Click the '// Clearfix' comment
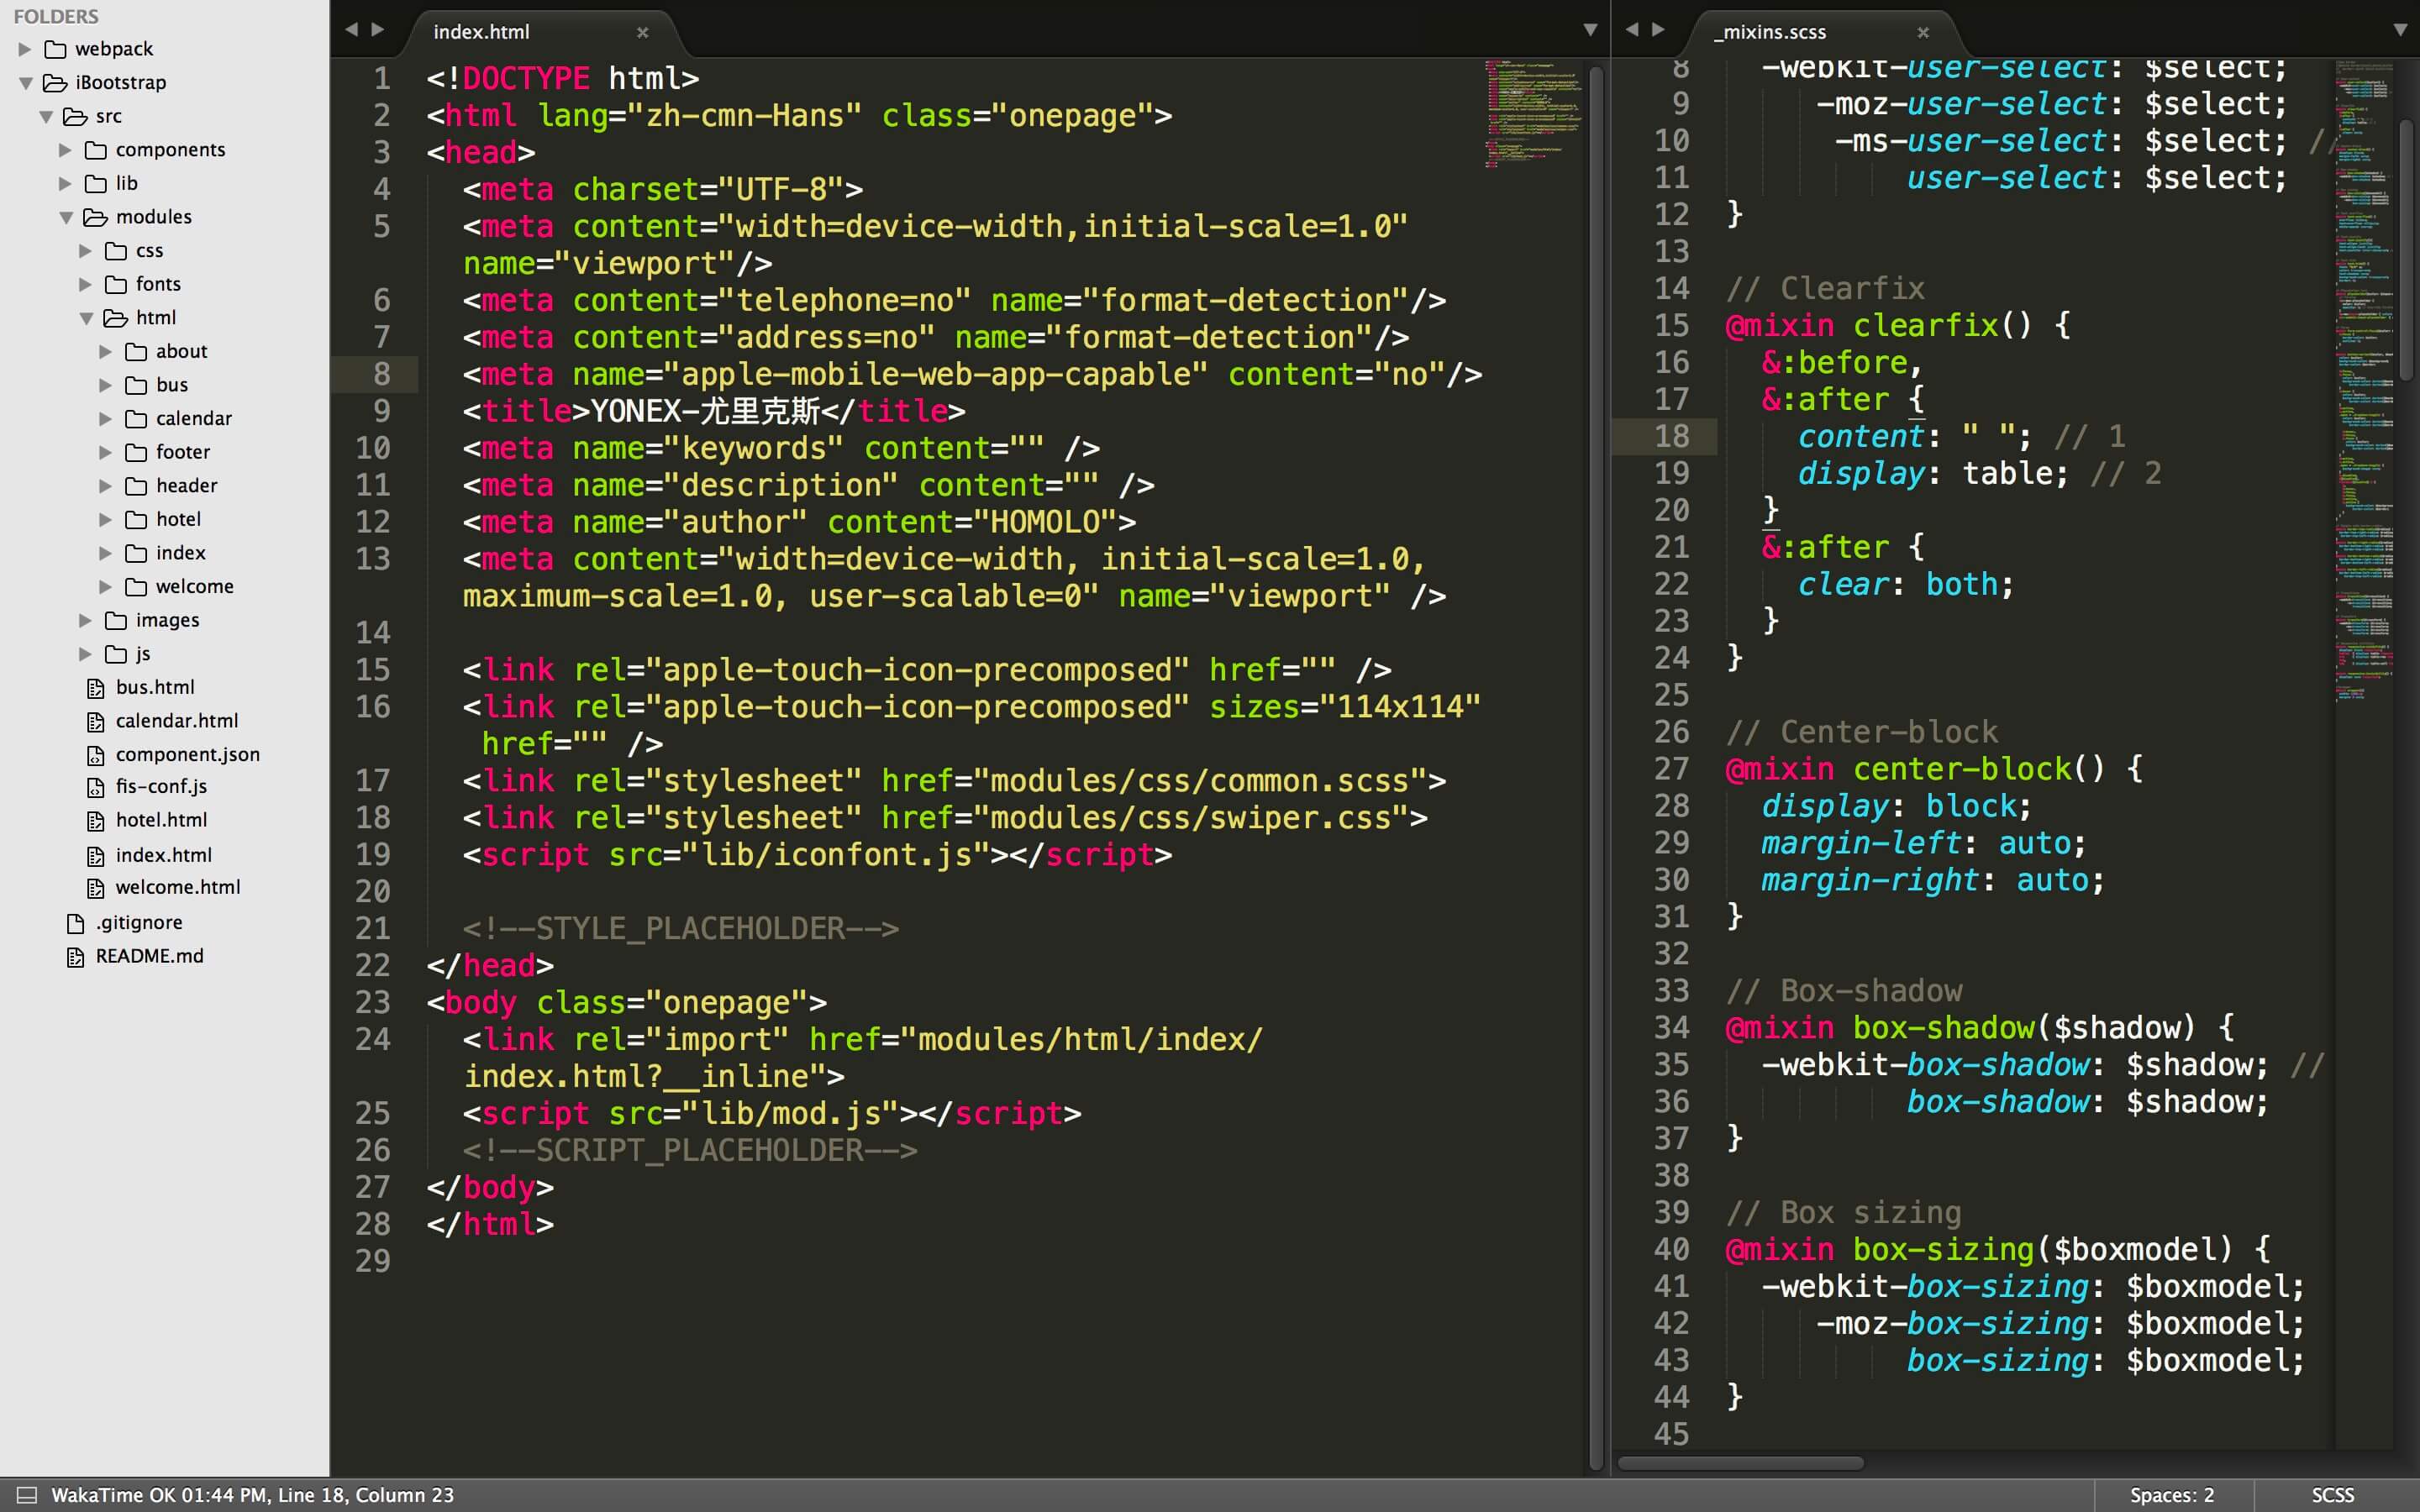 [x=1825, y=288]
